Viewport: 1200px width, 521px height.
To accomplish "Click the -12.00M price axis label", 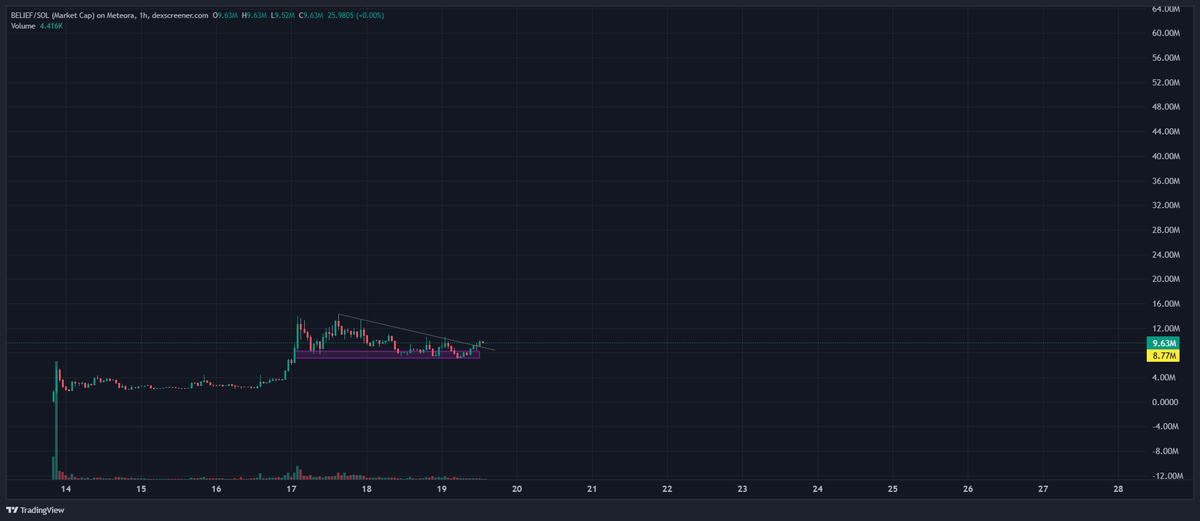I will [x=1166, y=475].
